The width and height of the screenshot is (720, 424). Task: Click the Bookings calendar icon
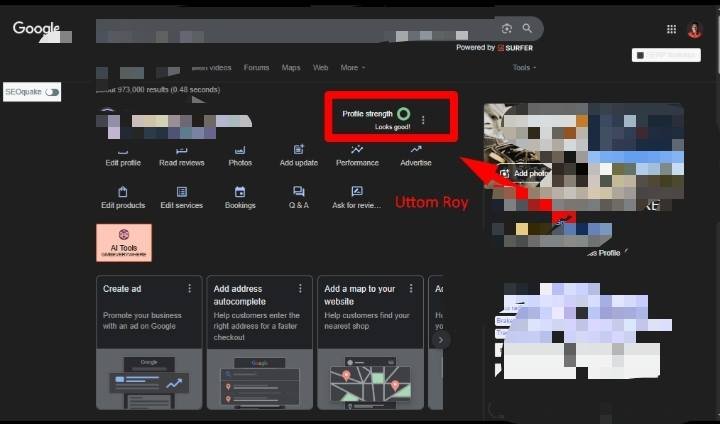coord(240,197)
